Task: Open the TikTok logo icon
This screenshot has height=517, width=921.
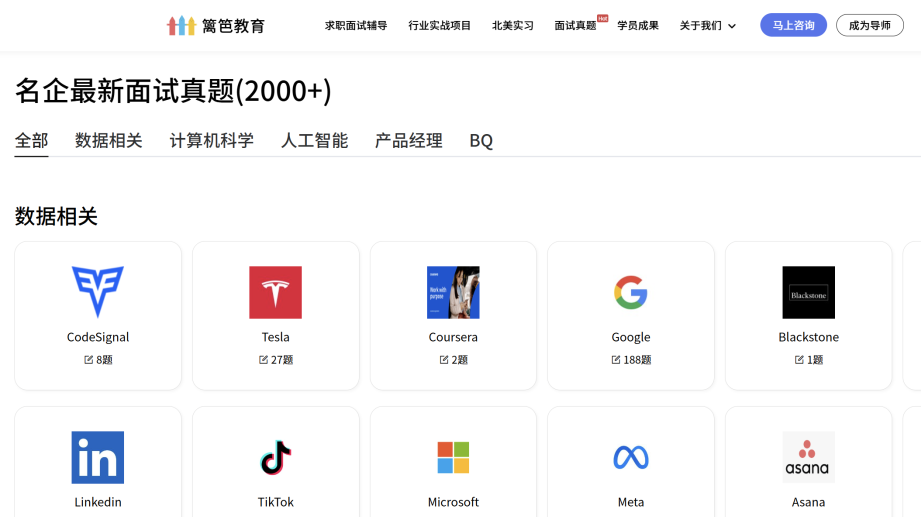Action: coord(275,457)
